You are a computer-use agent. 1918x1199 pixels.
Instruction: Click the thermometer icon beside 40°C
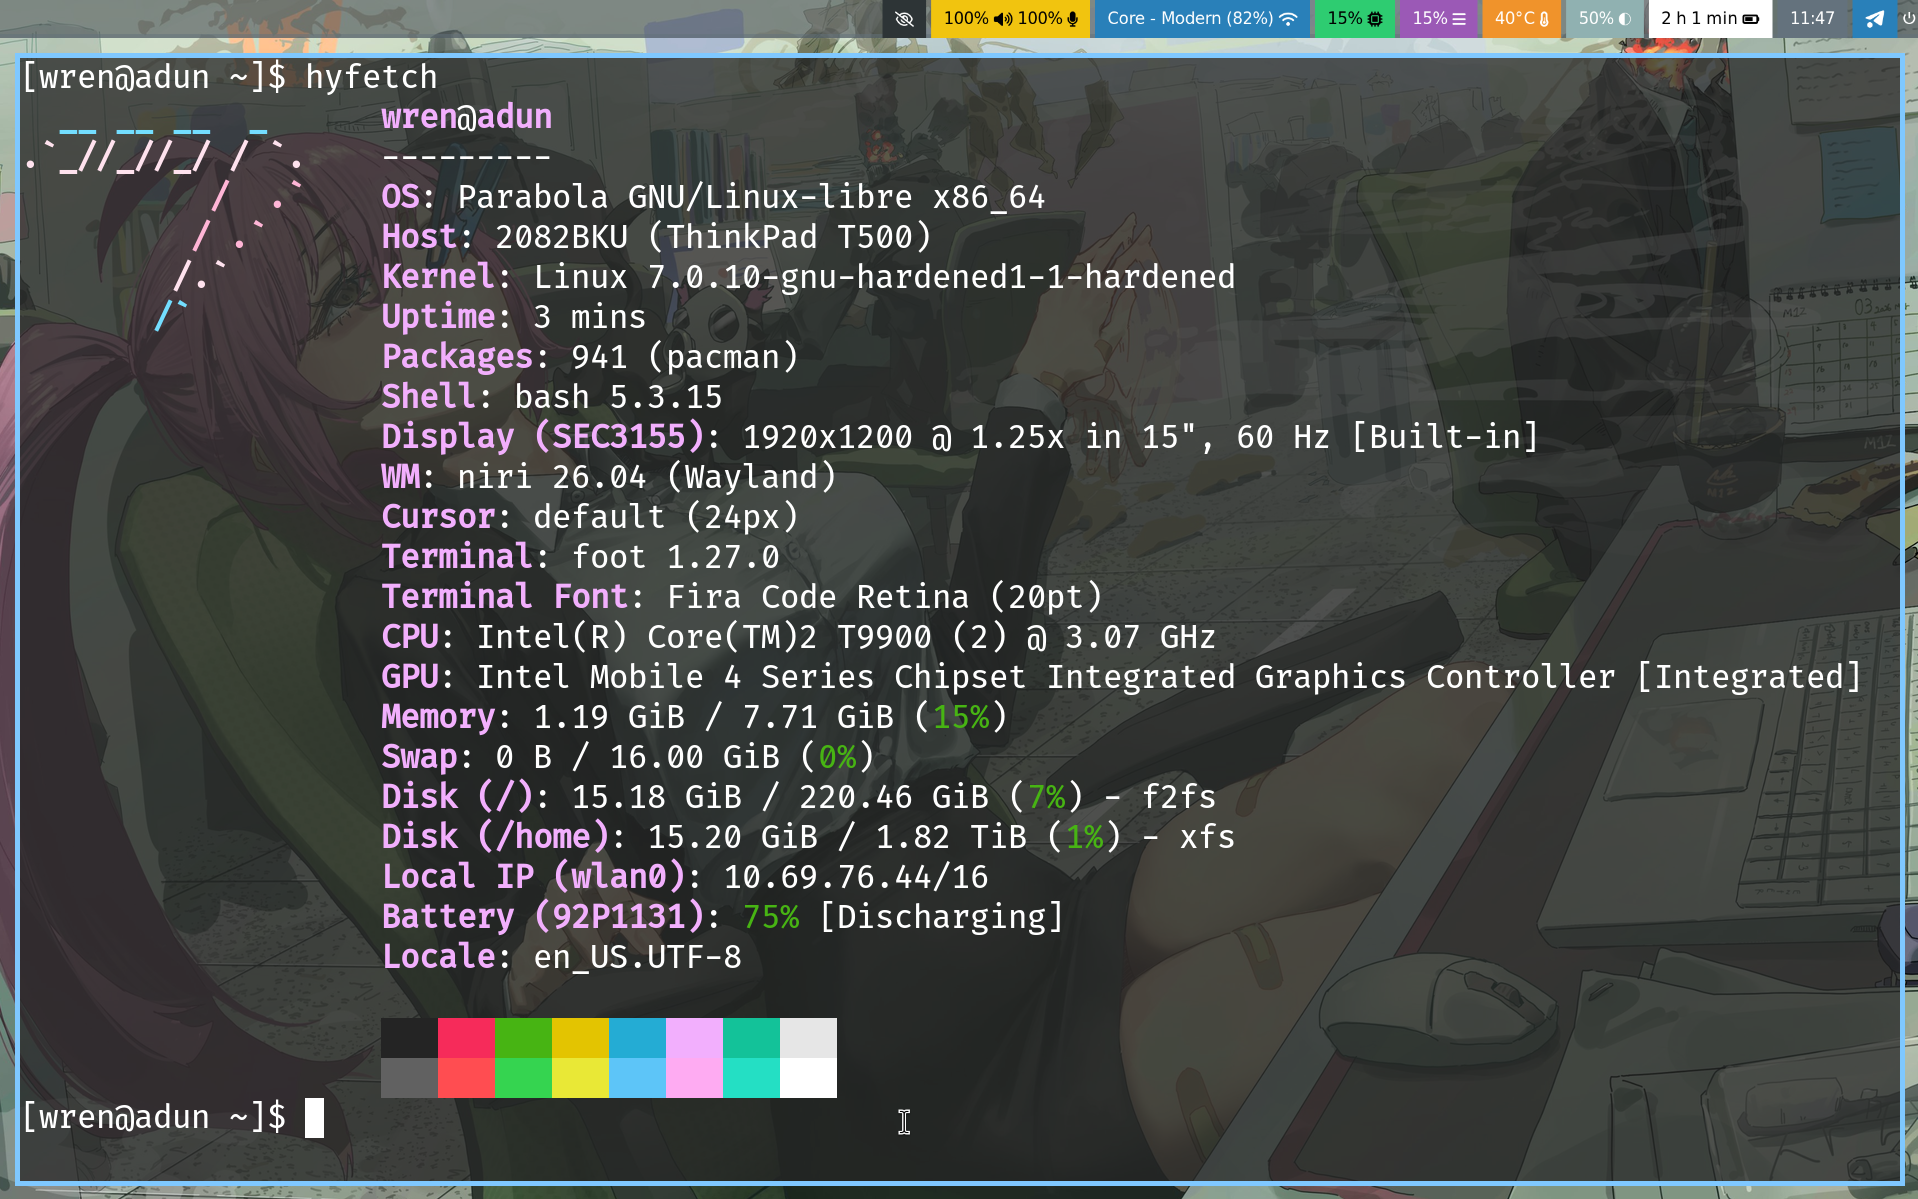click(x=1544, y=19)
